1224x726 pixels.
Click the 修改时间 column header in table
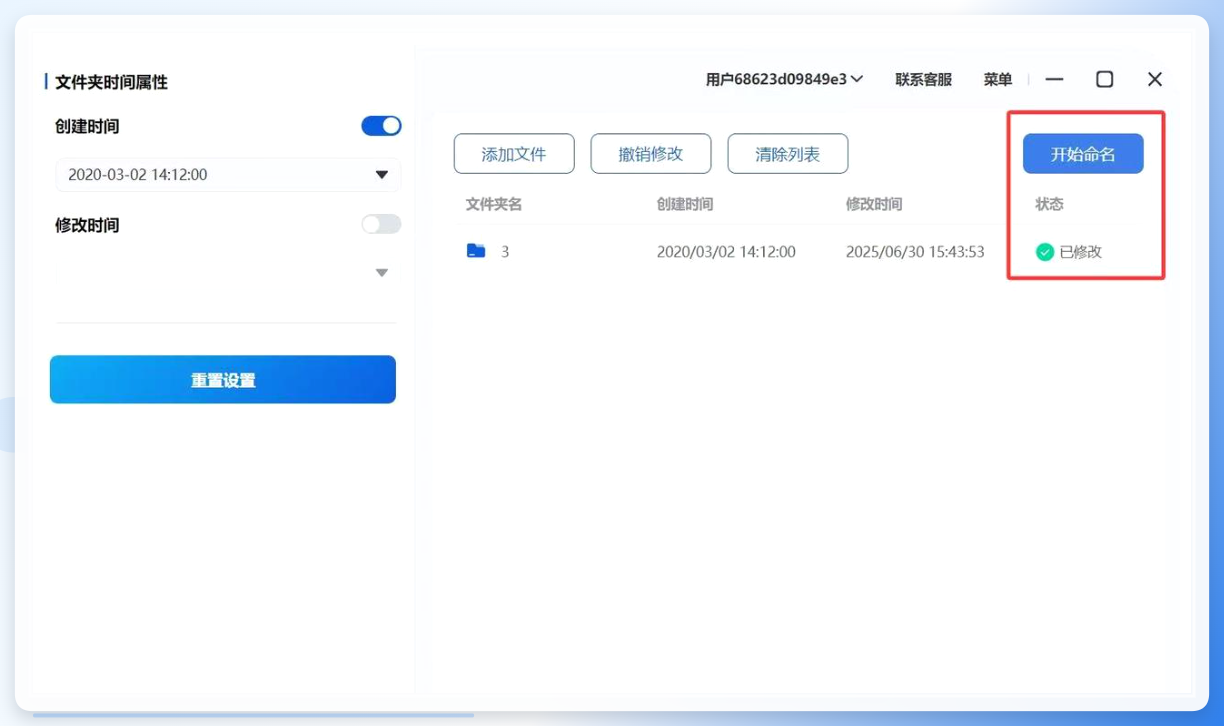874,204
